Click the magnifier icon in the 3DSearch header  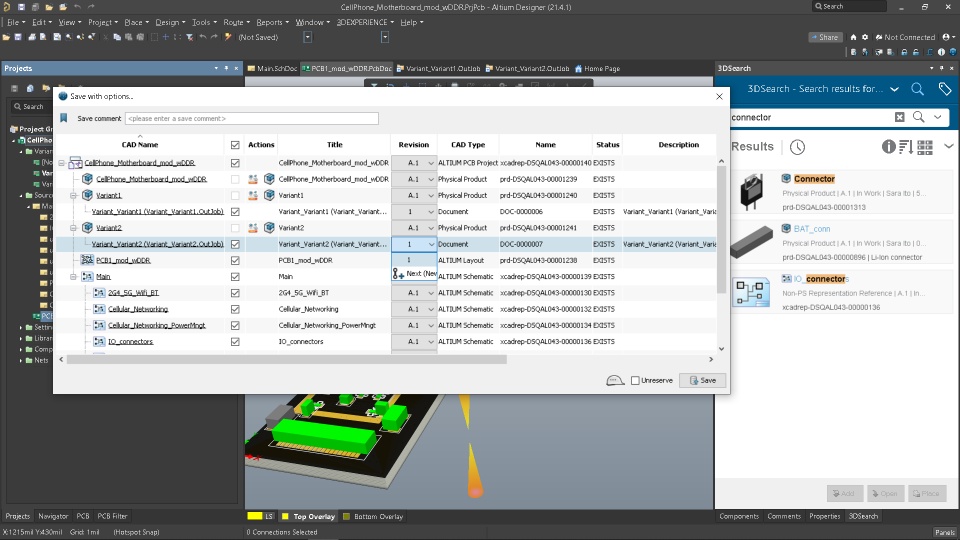(917, 89)
